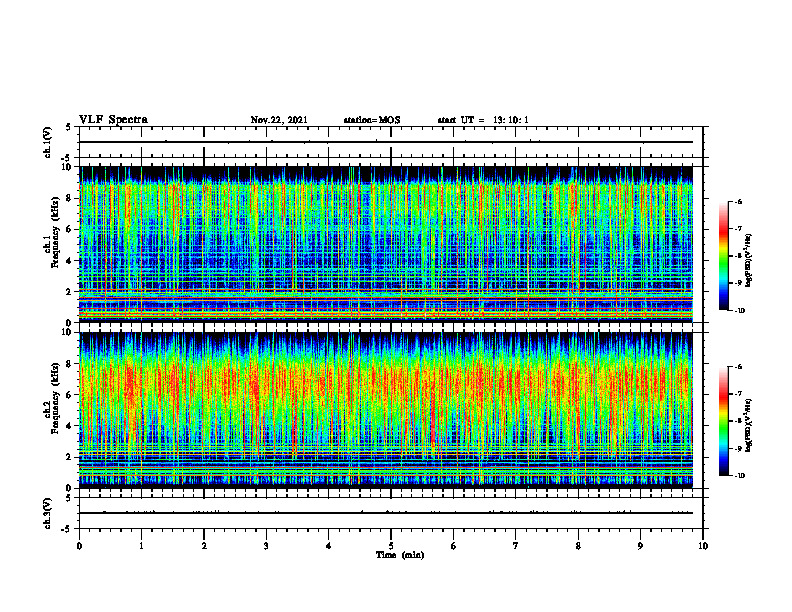Click time-axis tick label "4"
792x612 pixels.
(329, 546)
